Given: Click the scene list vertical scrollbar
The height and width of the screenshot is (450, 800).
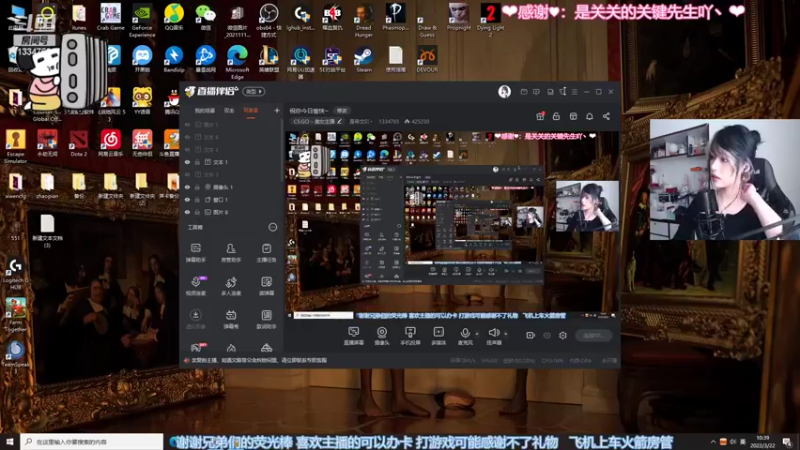Looking at the screenshot, I should pos(282,151).
